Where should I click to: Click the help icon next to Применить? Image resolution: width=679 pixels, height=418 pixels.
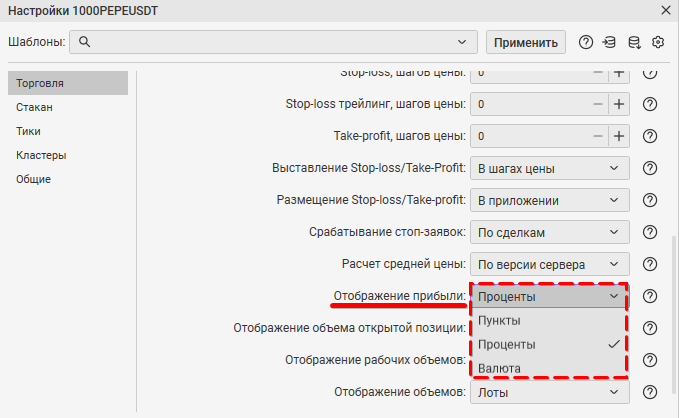(x=586, y=42)
